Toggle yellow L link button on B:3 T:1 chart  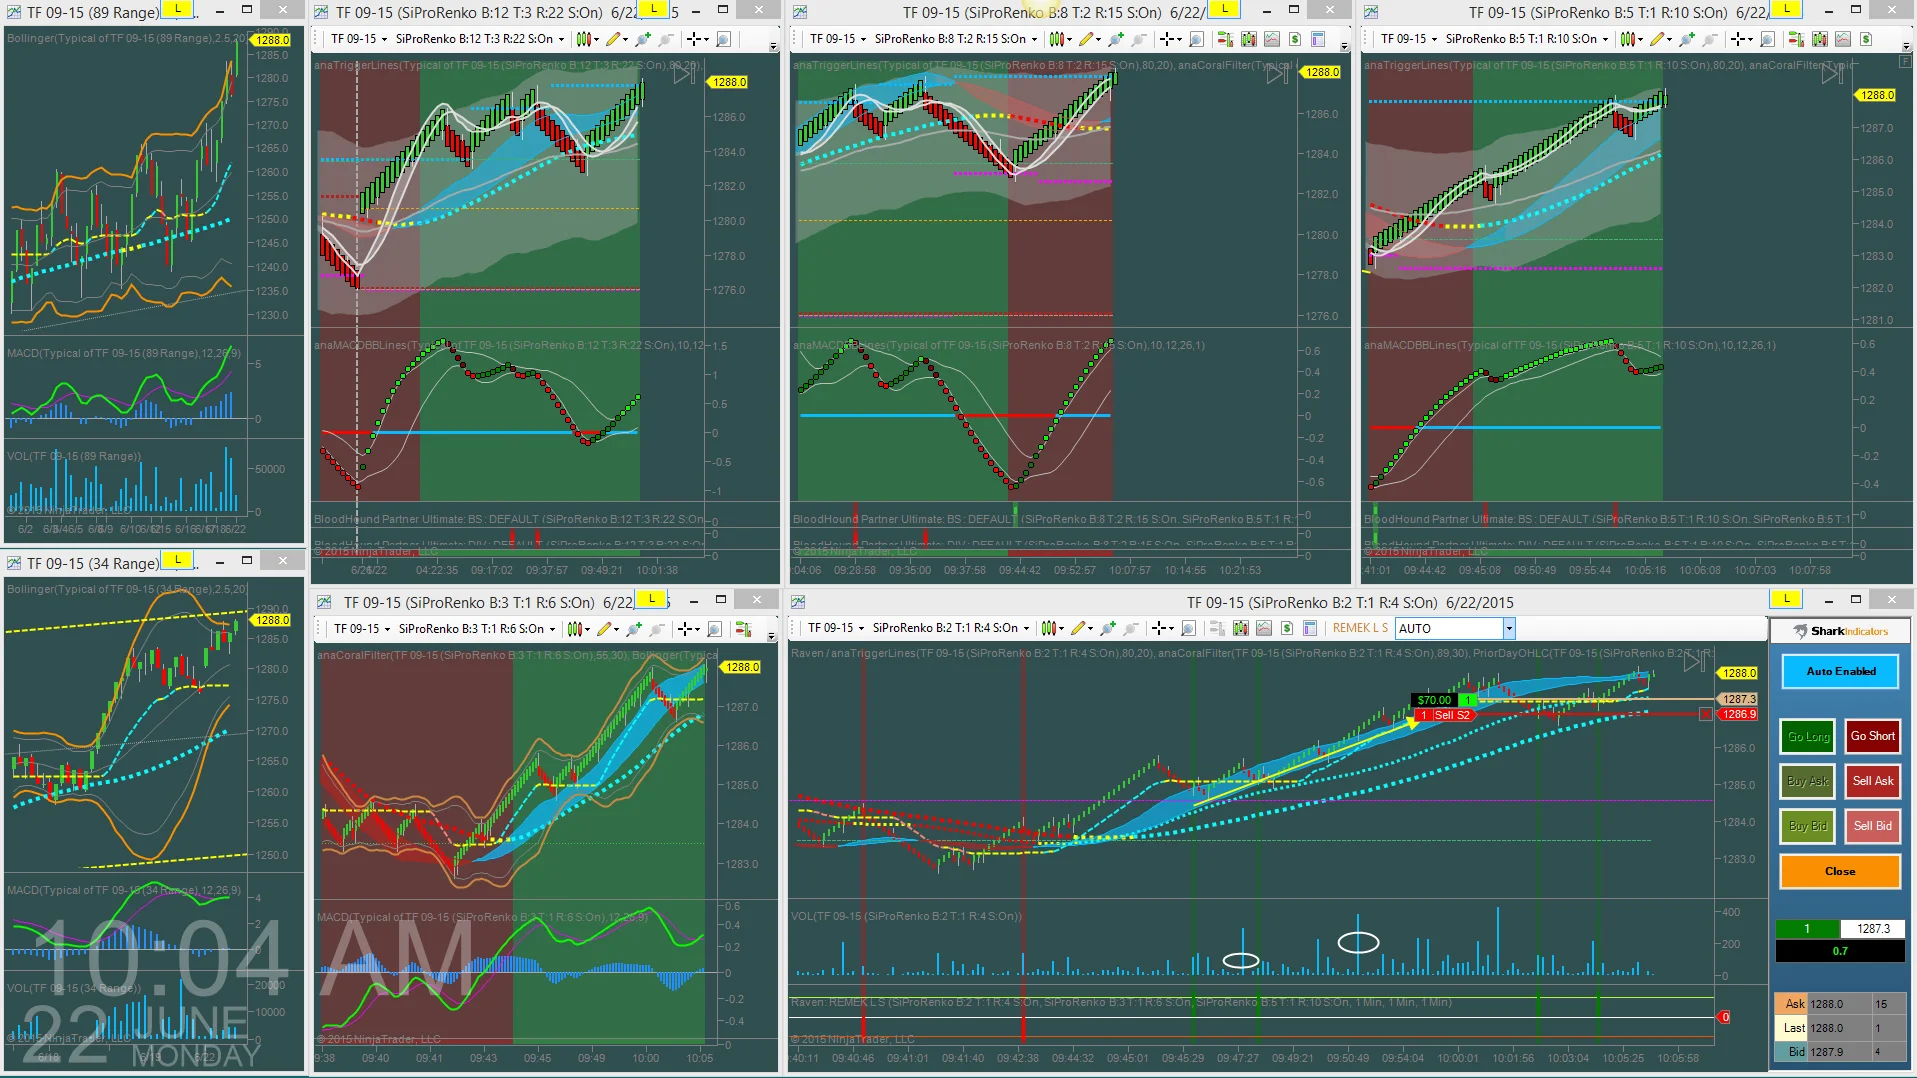pos(652,599)
